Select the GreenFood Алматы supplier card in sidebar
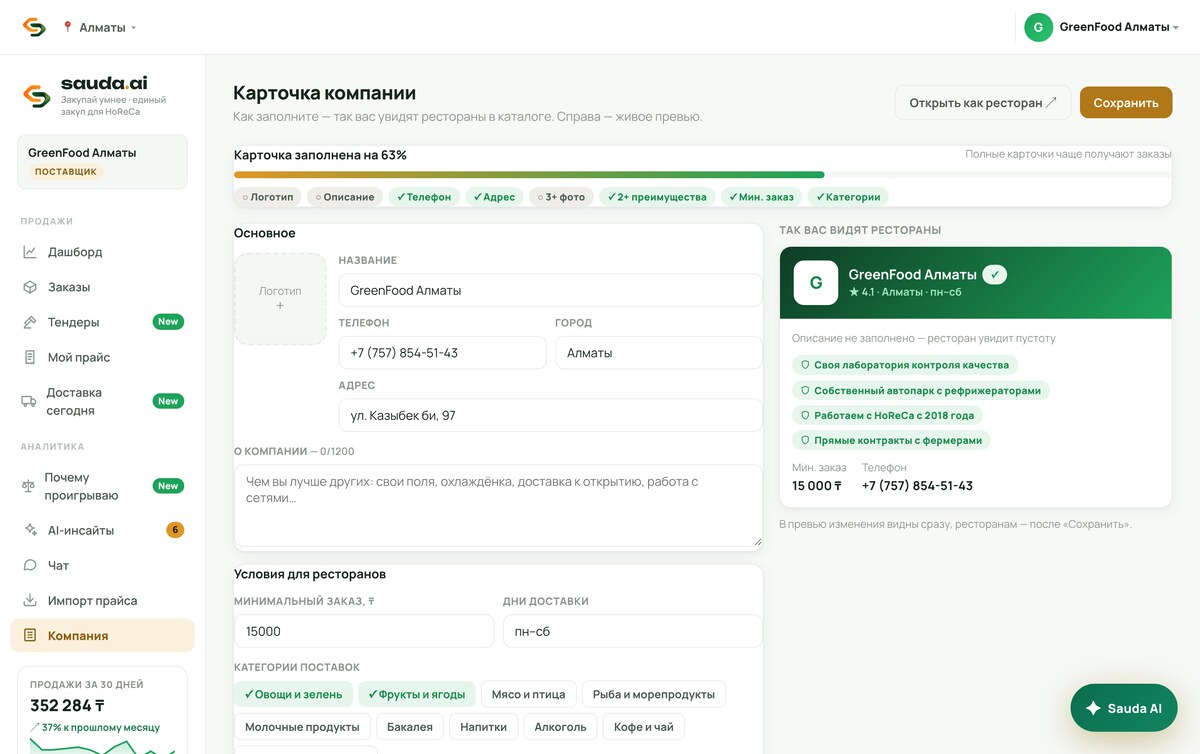The image size is (1200, 754). coord(102,162)
